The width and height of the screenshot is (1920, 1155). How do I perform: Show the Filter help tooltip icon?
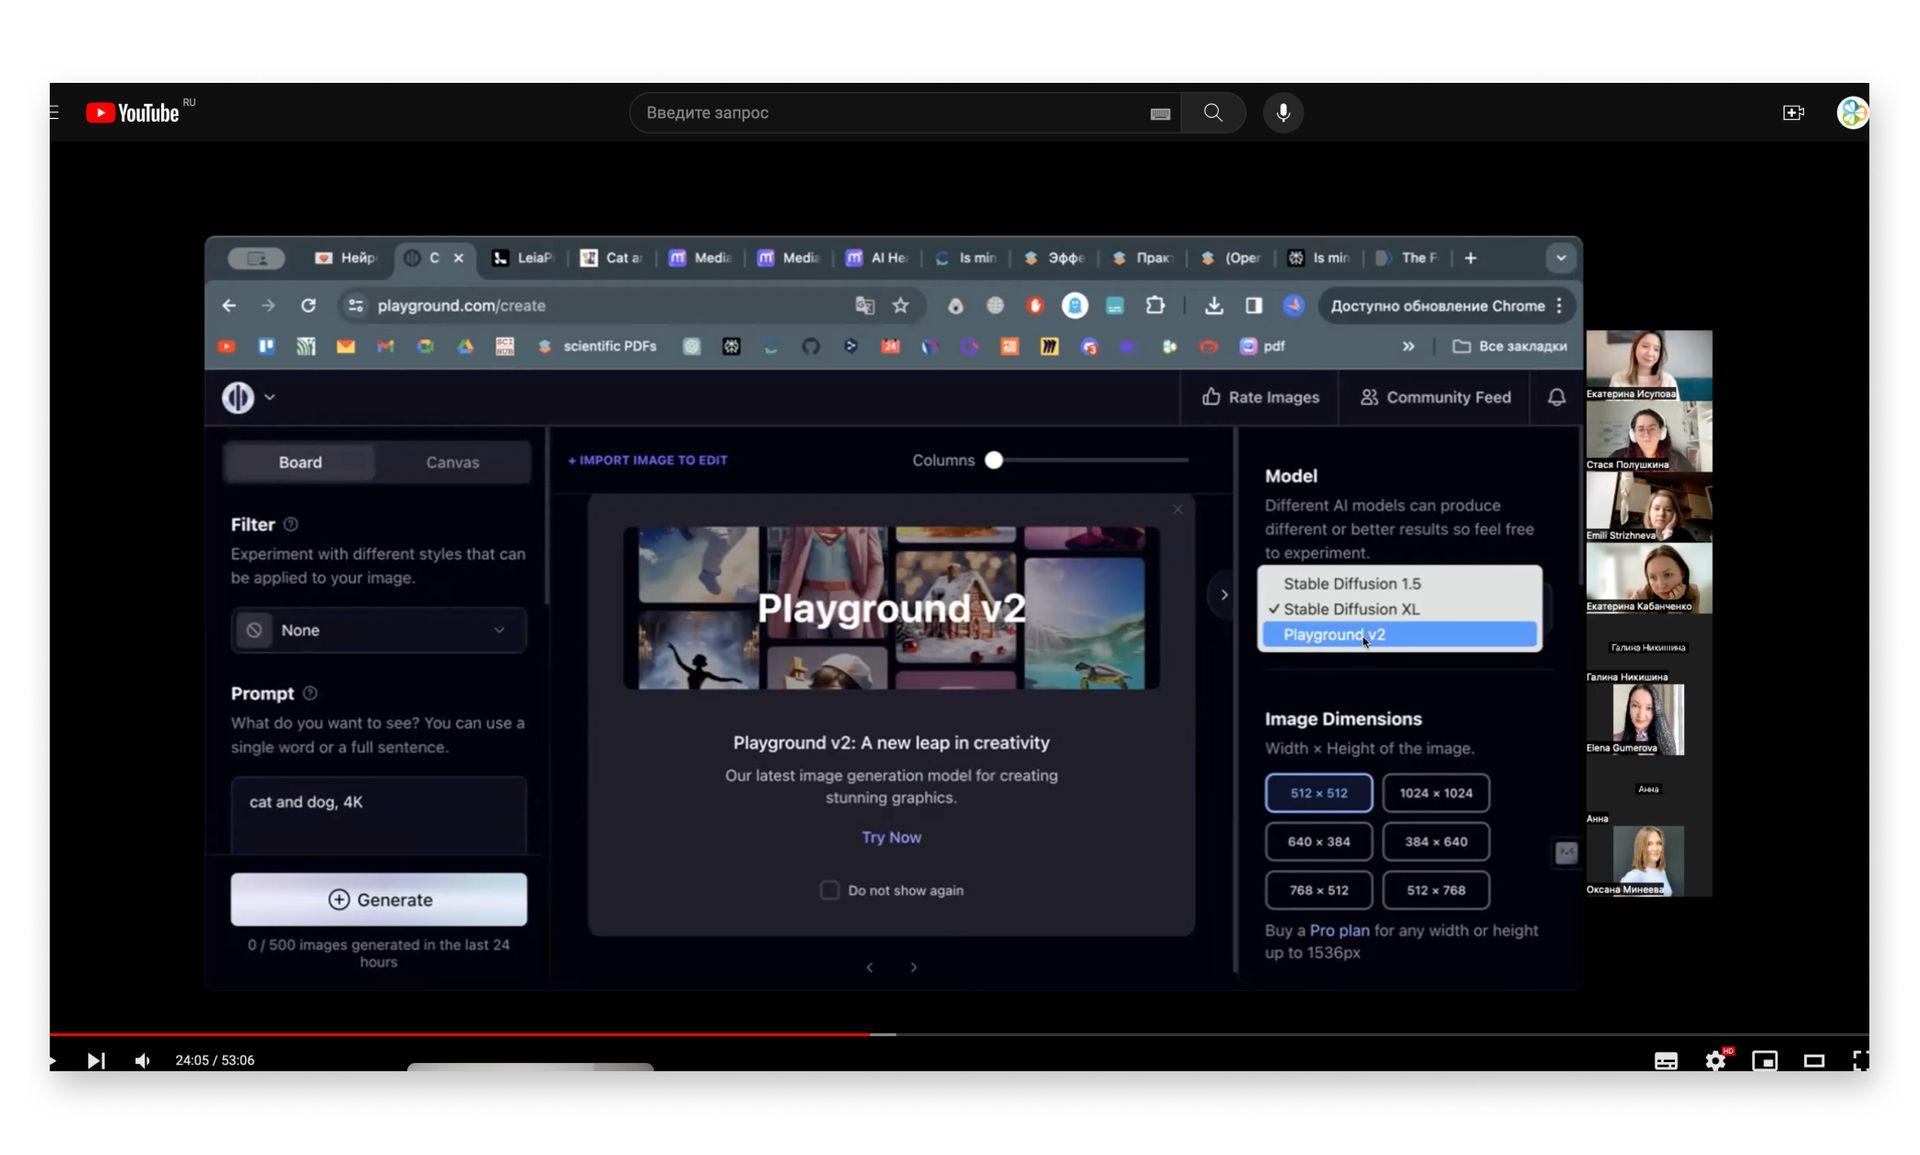pos(290,525)
